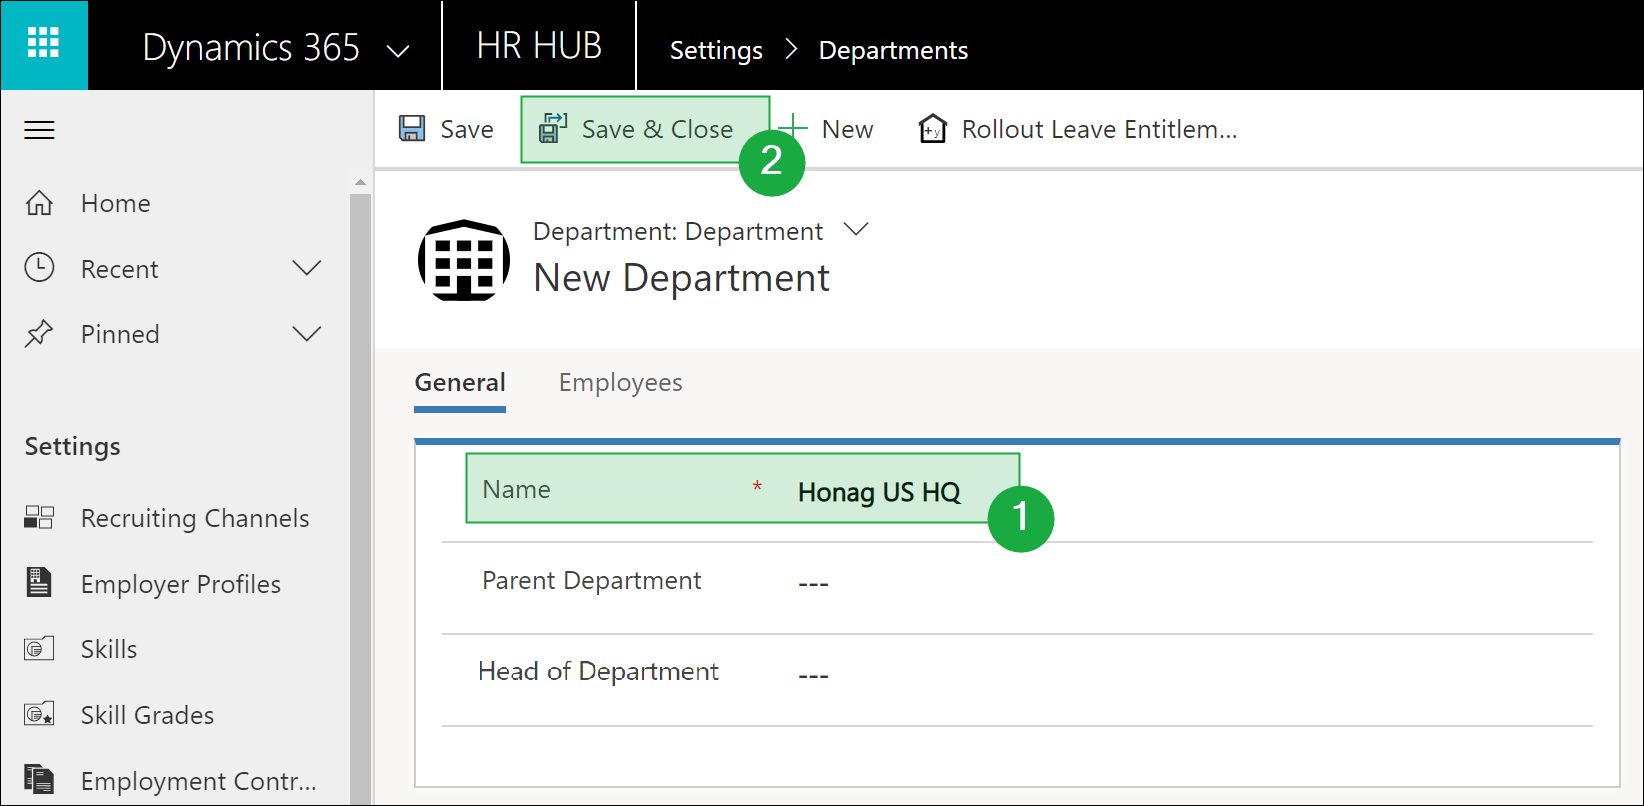Switch to the Employees tab

[x=620, y=383]
